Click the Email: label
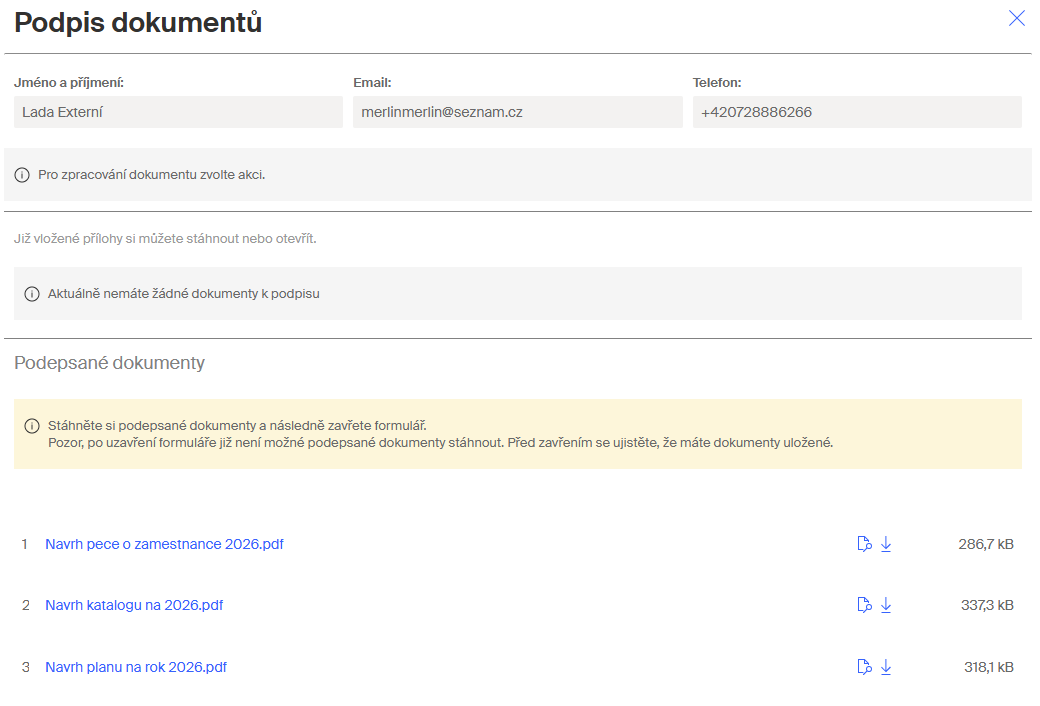The height and width of the screenshot is (706, 1040). (372, 83)
